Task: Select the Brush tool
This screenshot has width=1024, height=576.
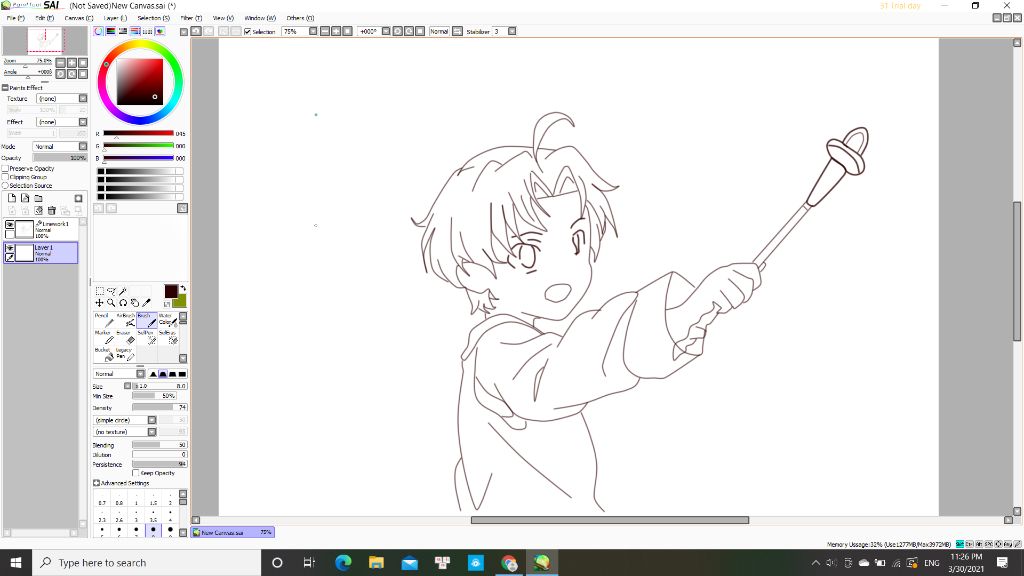Action: click(x=146, y=320)
